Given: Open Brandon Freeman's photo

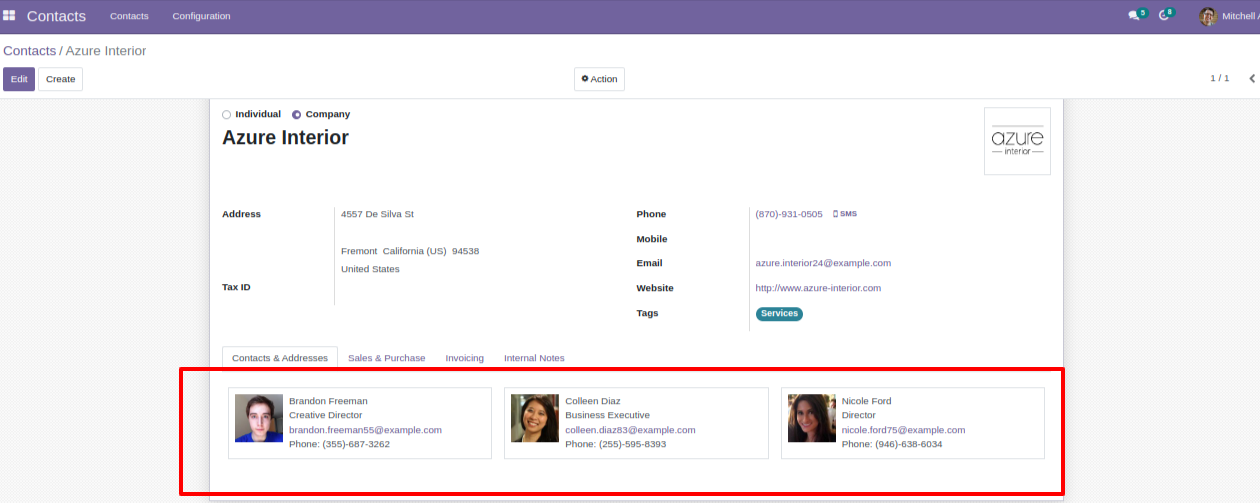Looking at the screenshot, I should tap(259, 418).
